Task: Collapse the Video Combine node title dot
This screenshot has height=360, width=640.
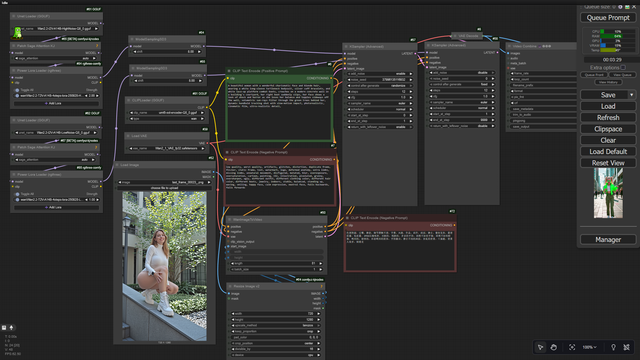Action: click(509, 46)
